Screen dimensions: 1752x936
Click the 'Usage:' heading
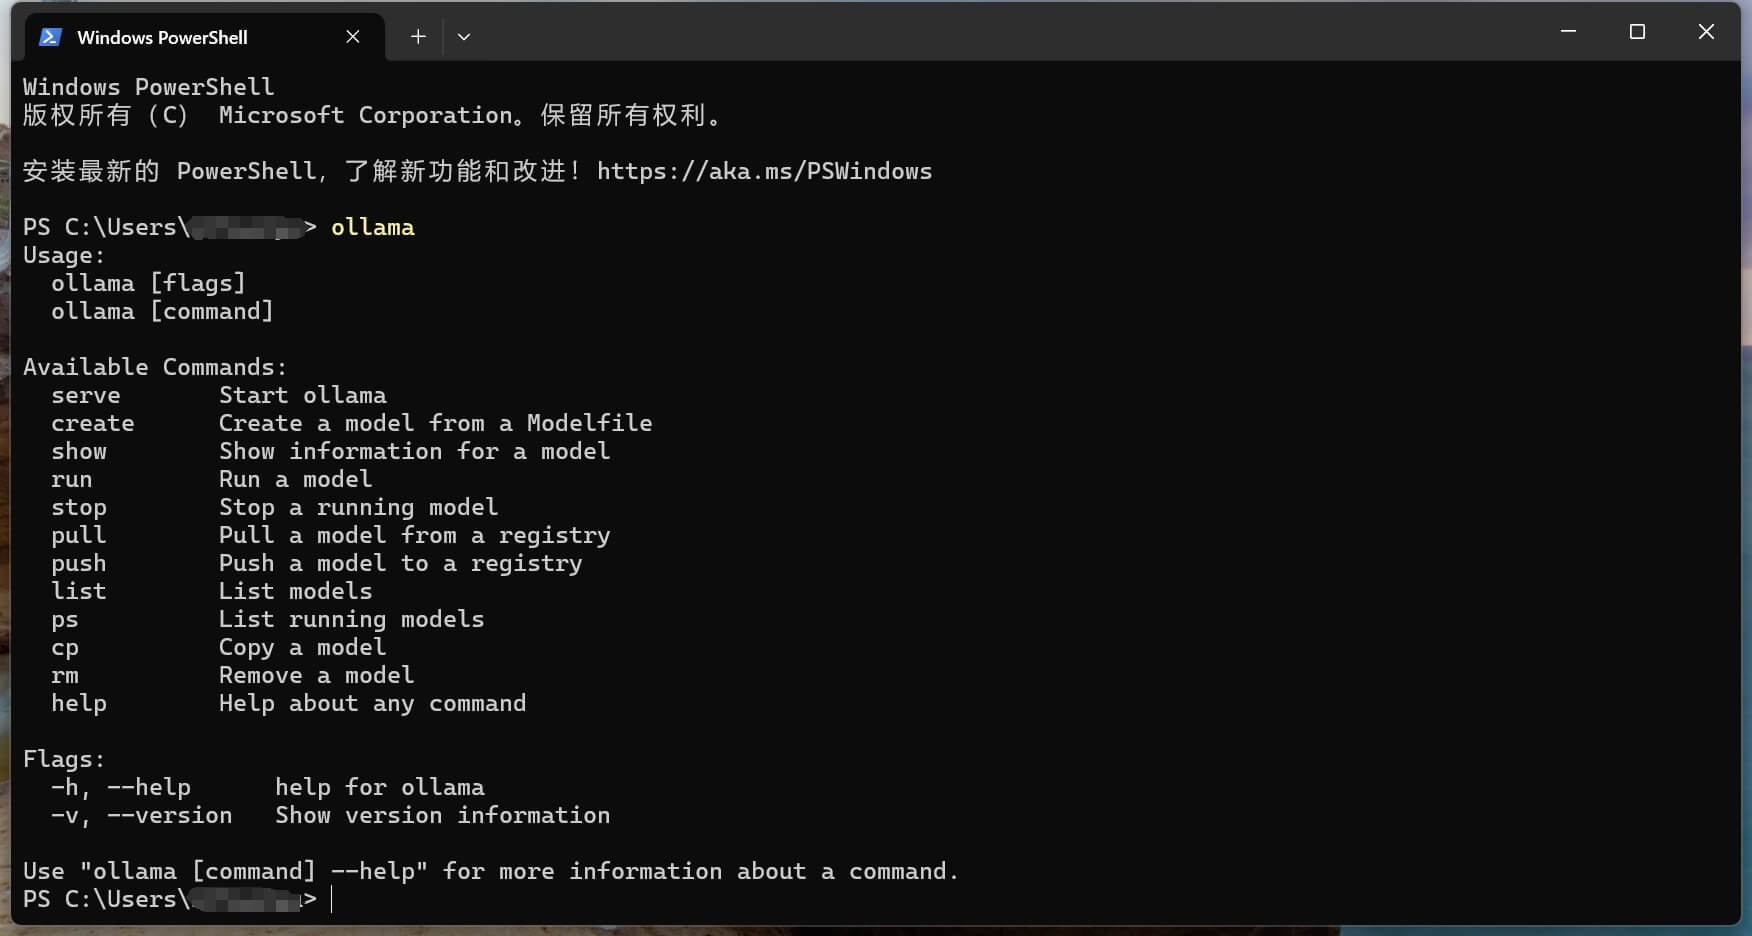(64, 255)
